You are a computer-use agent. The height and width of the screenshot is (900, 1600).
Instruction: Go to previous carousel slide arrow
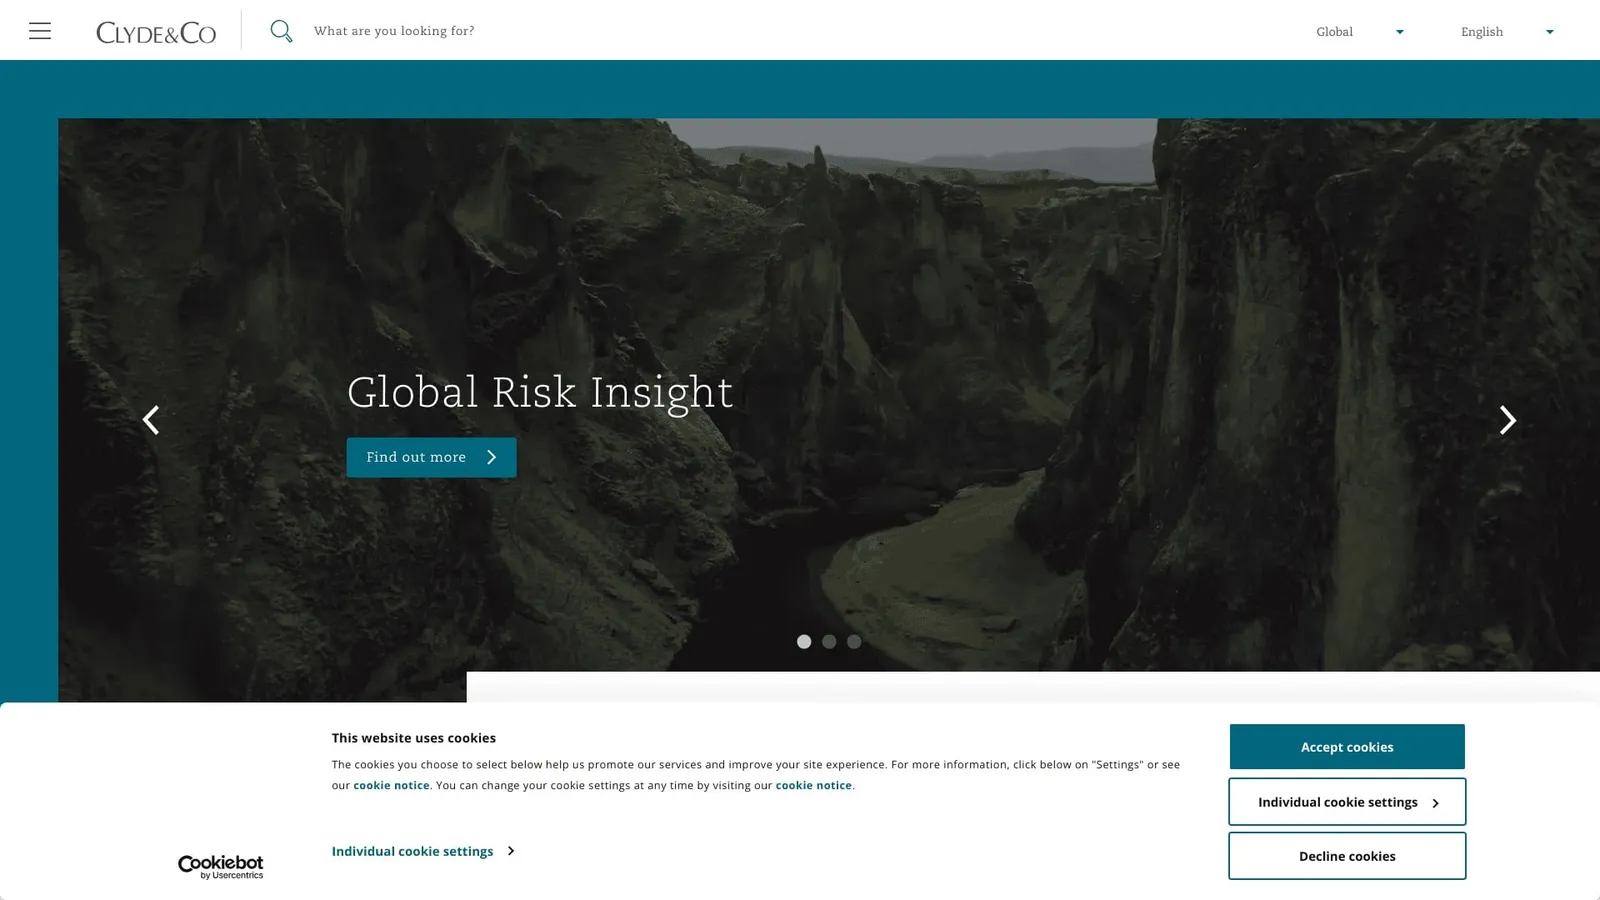[x=151, y=420]
